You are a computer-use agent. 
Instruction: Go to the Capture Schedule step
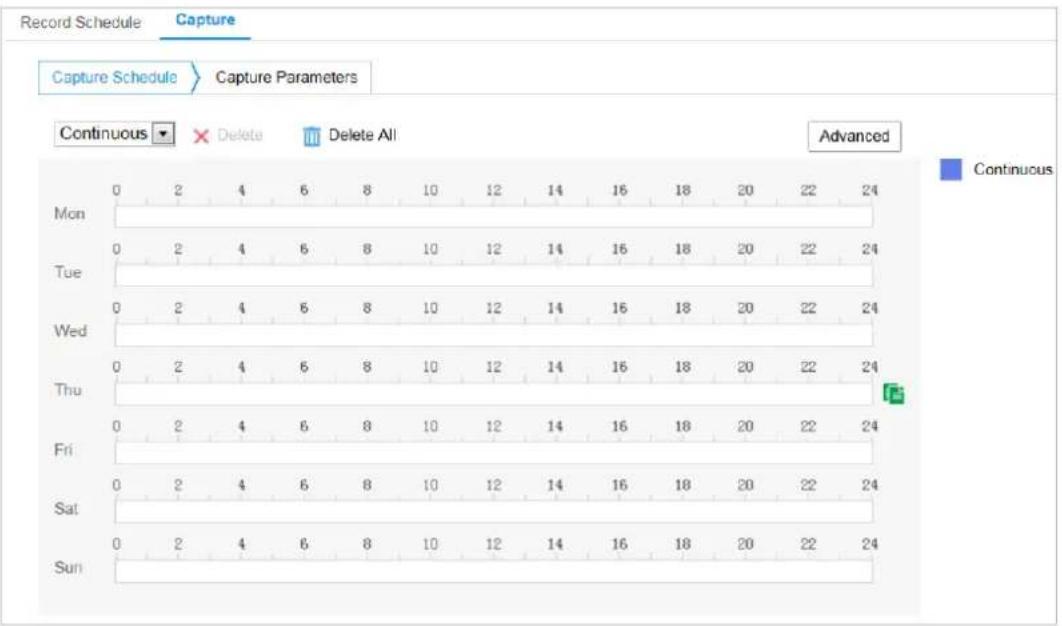click(x=114, y=77)
